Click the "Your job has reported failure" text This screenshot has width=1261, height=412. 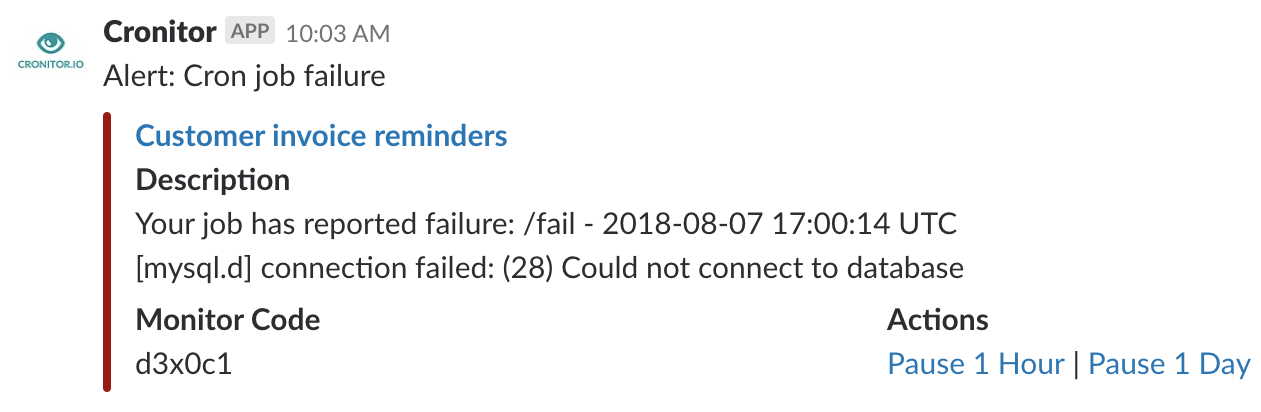click(323, 223)
